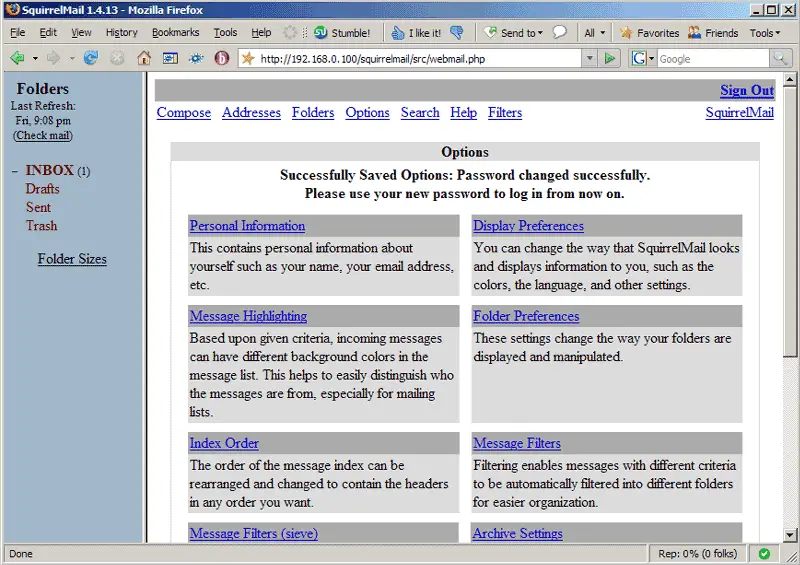Open the Firefox Tools menu

[225, 33]
